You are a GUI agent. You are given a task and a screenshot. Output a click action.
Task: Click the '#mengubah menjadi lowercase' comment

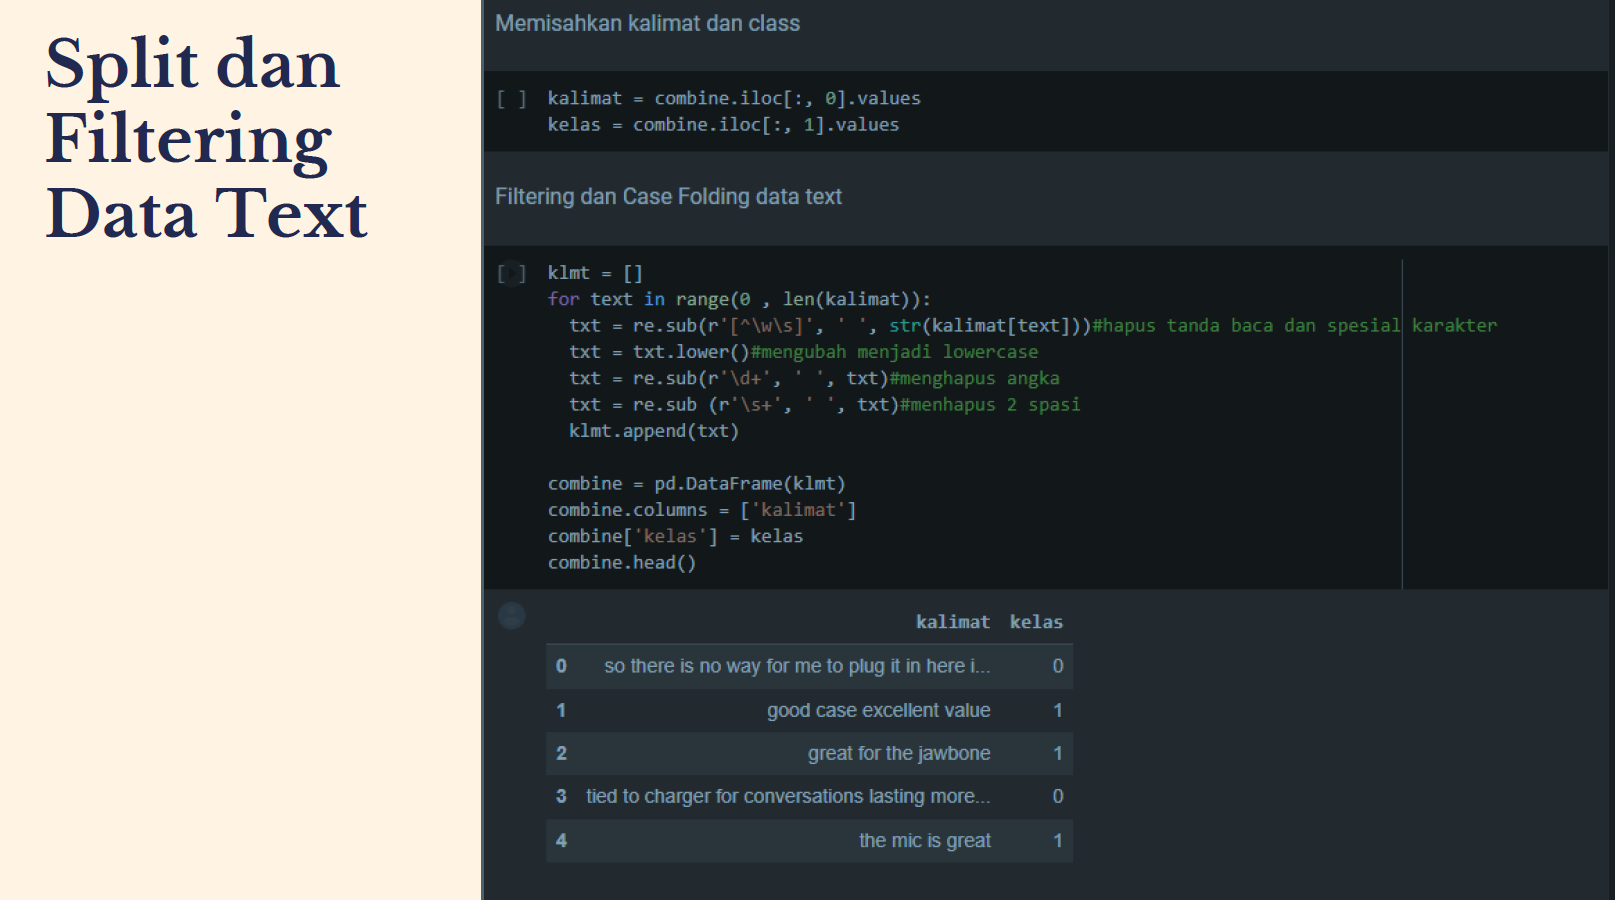pyautogui.click(x=894, y=352)
